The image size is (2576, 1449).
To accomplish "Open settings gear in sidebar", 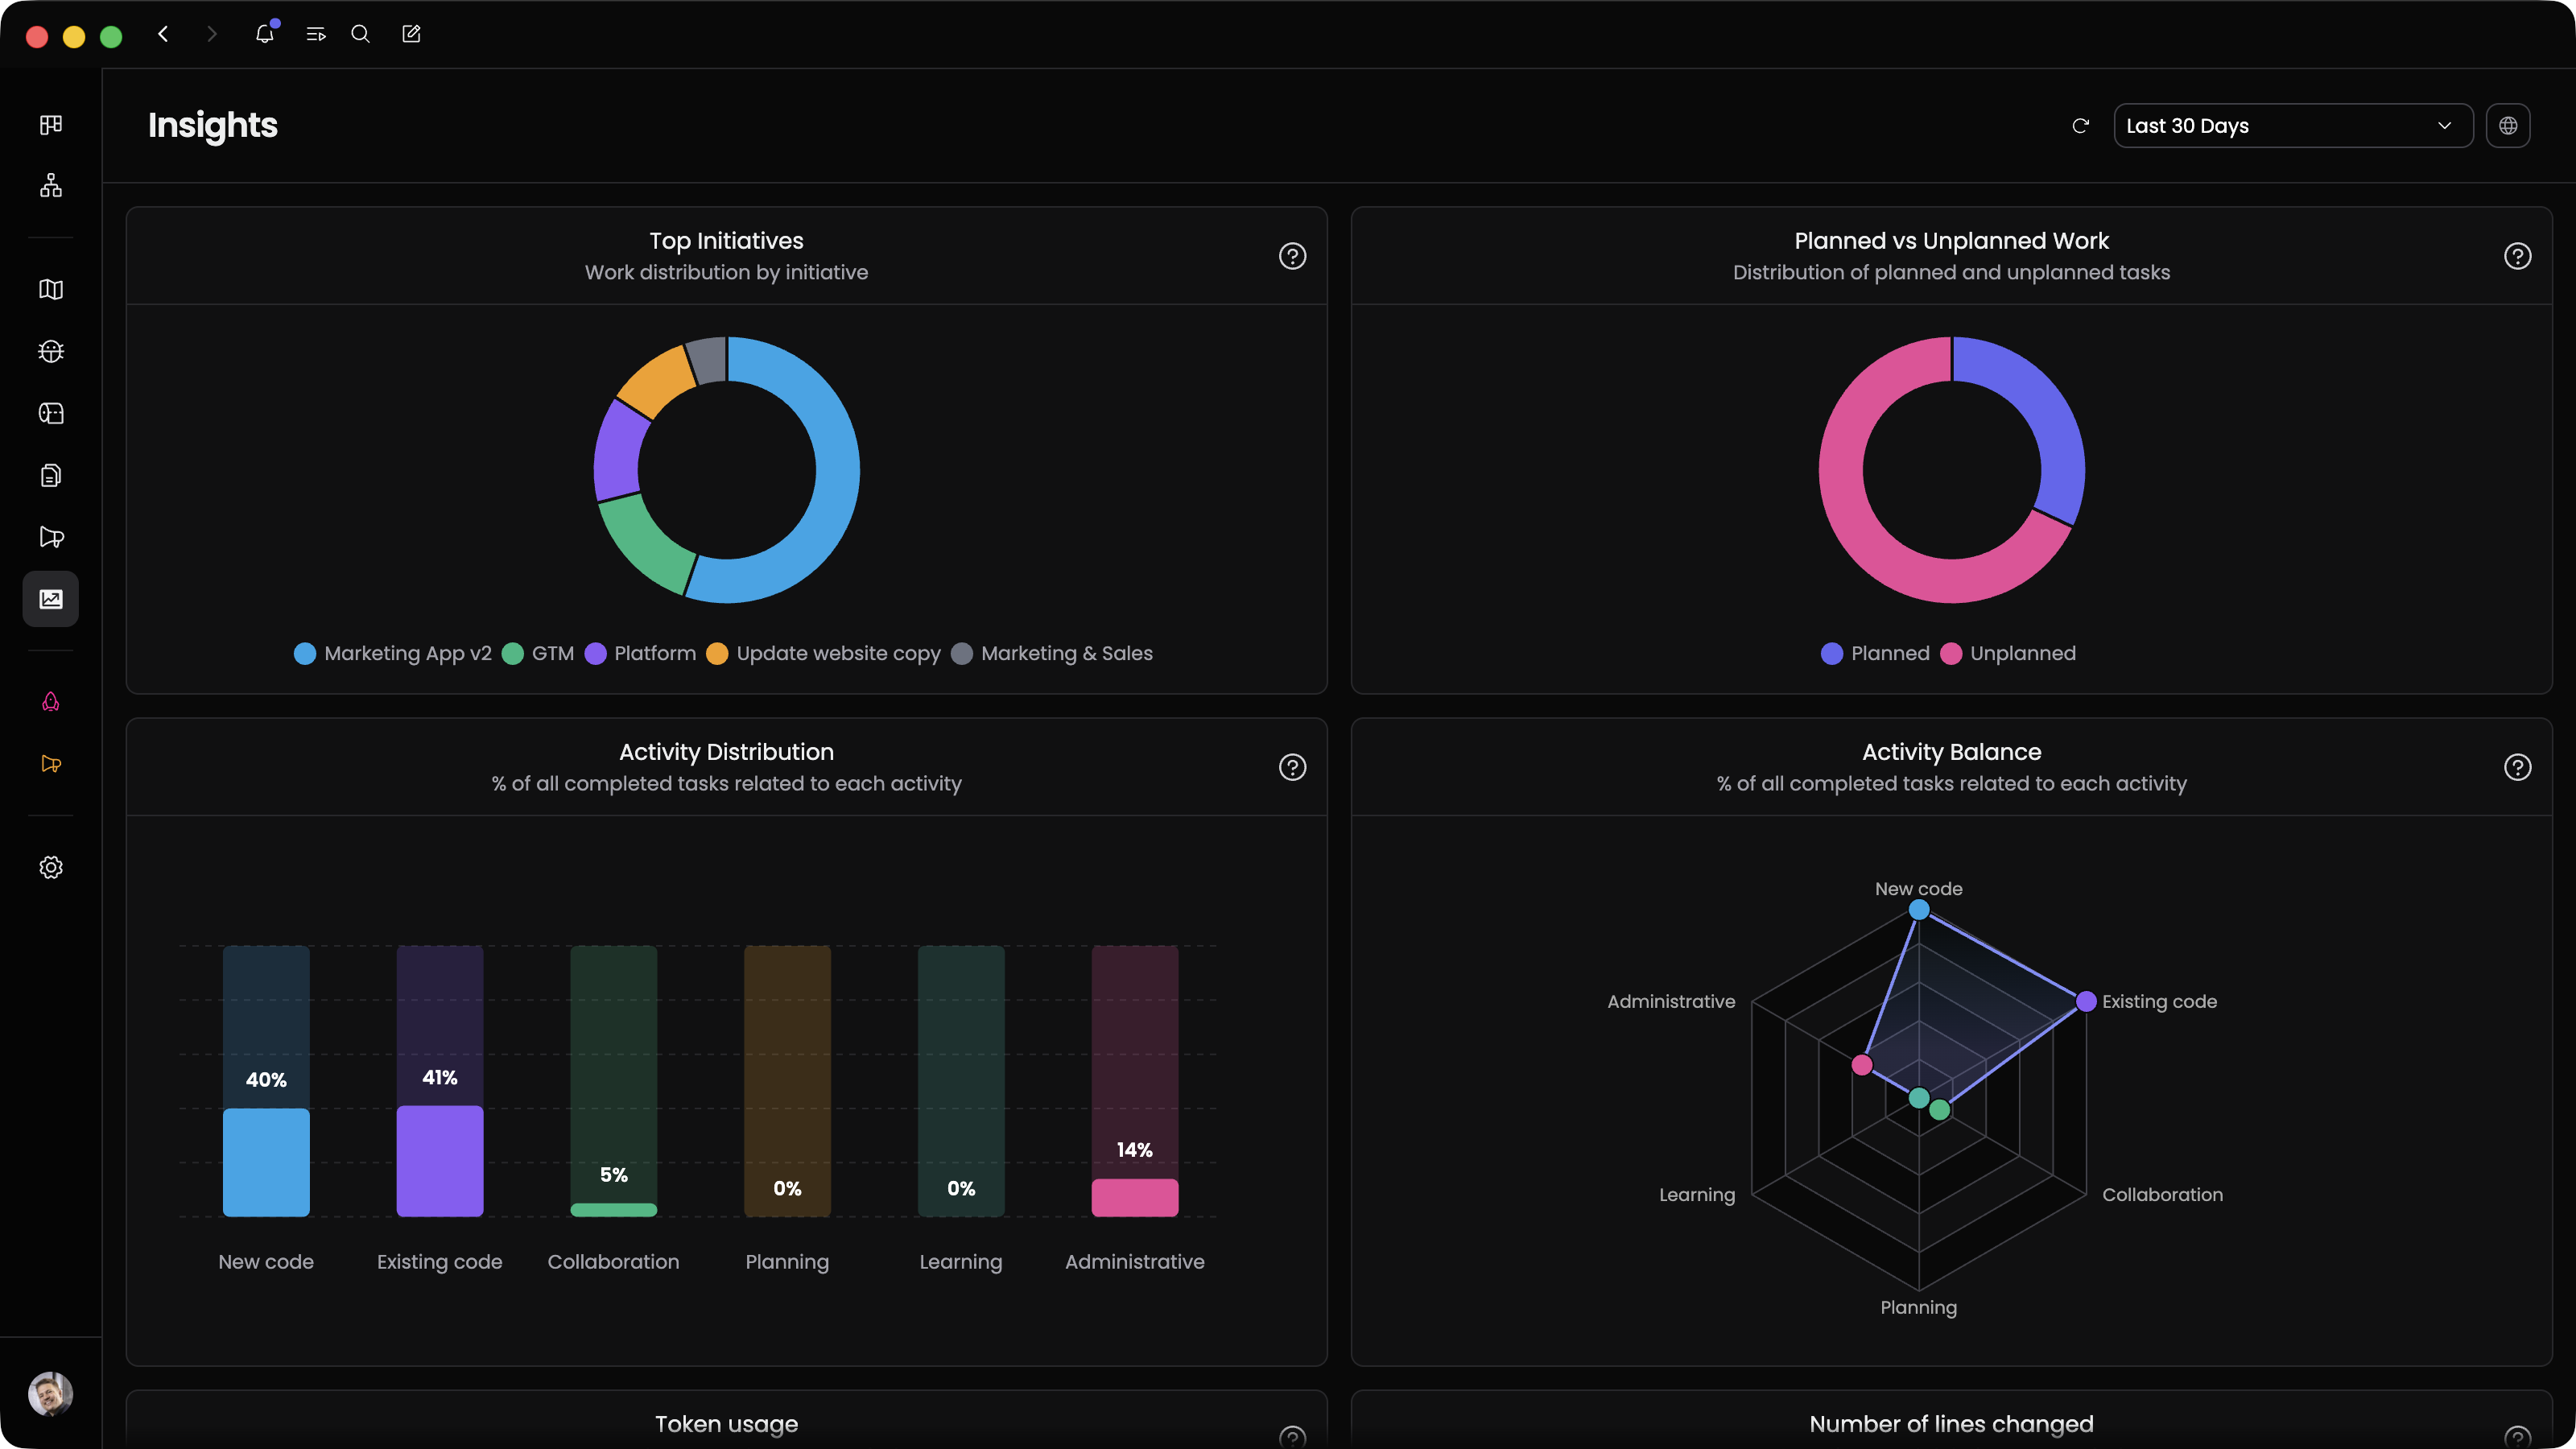I will [x=51, y=867].
